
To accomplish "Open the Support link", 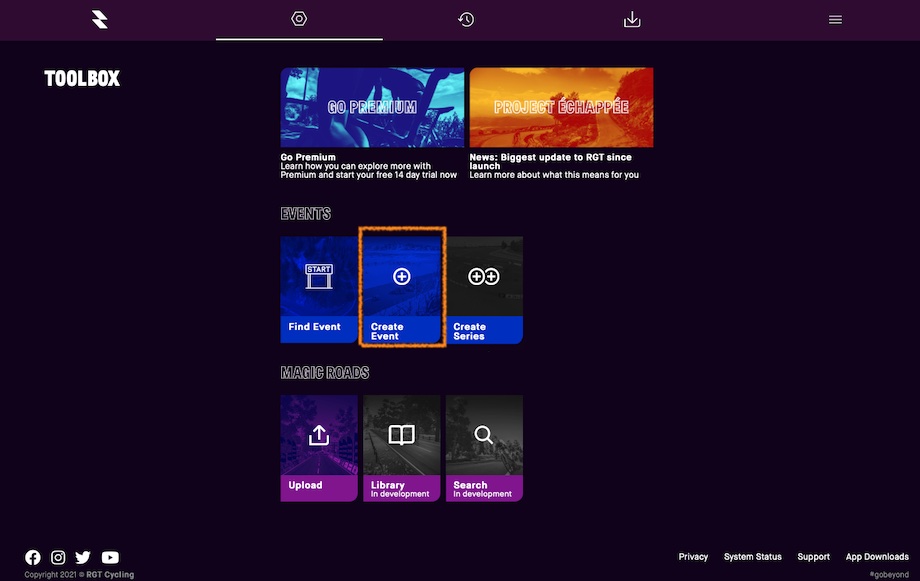I will point(814,557).
